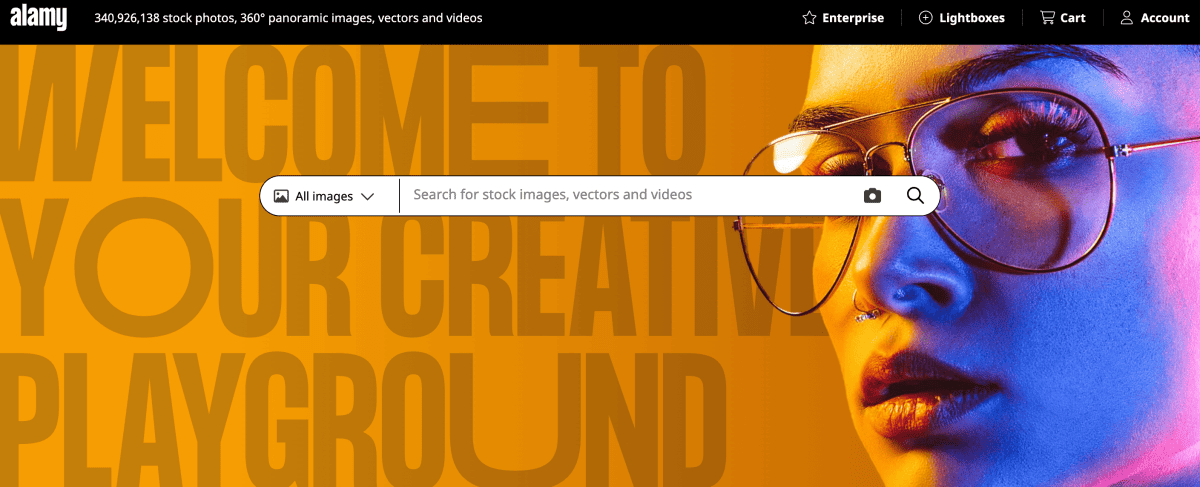Click the Account person icon

tap(1127, 18)
